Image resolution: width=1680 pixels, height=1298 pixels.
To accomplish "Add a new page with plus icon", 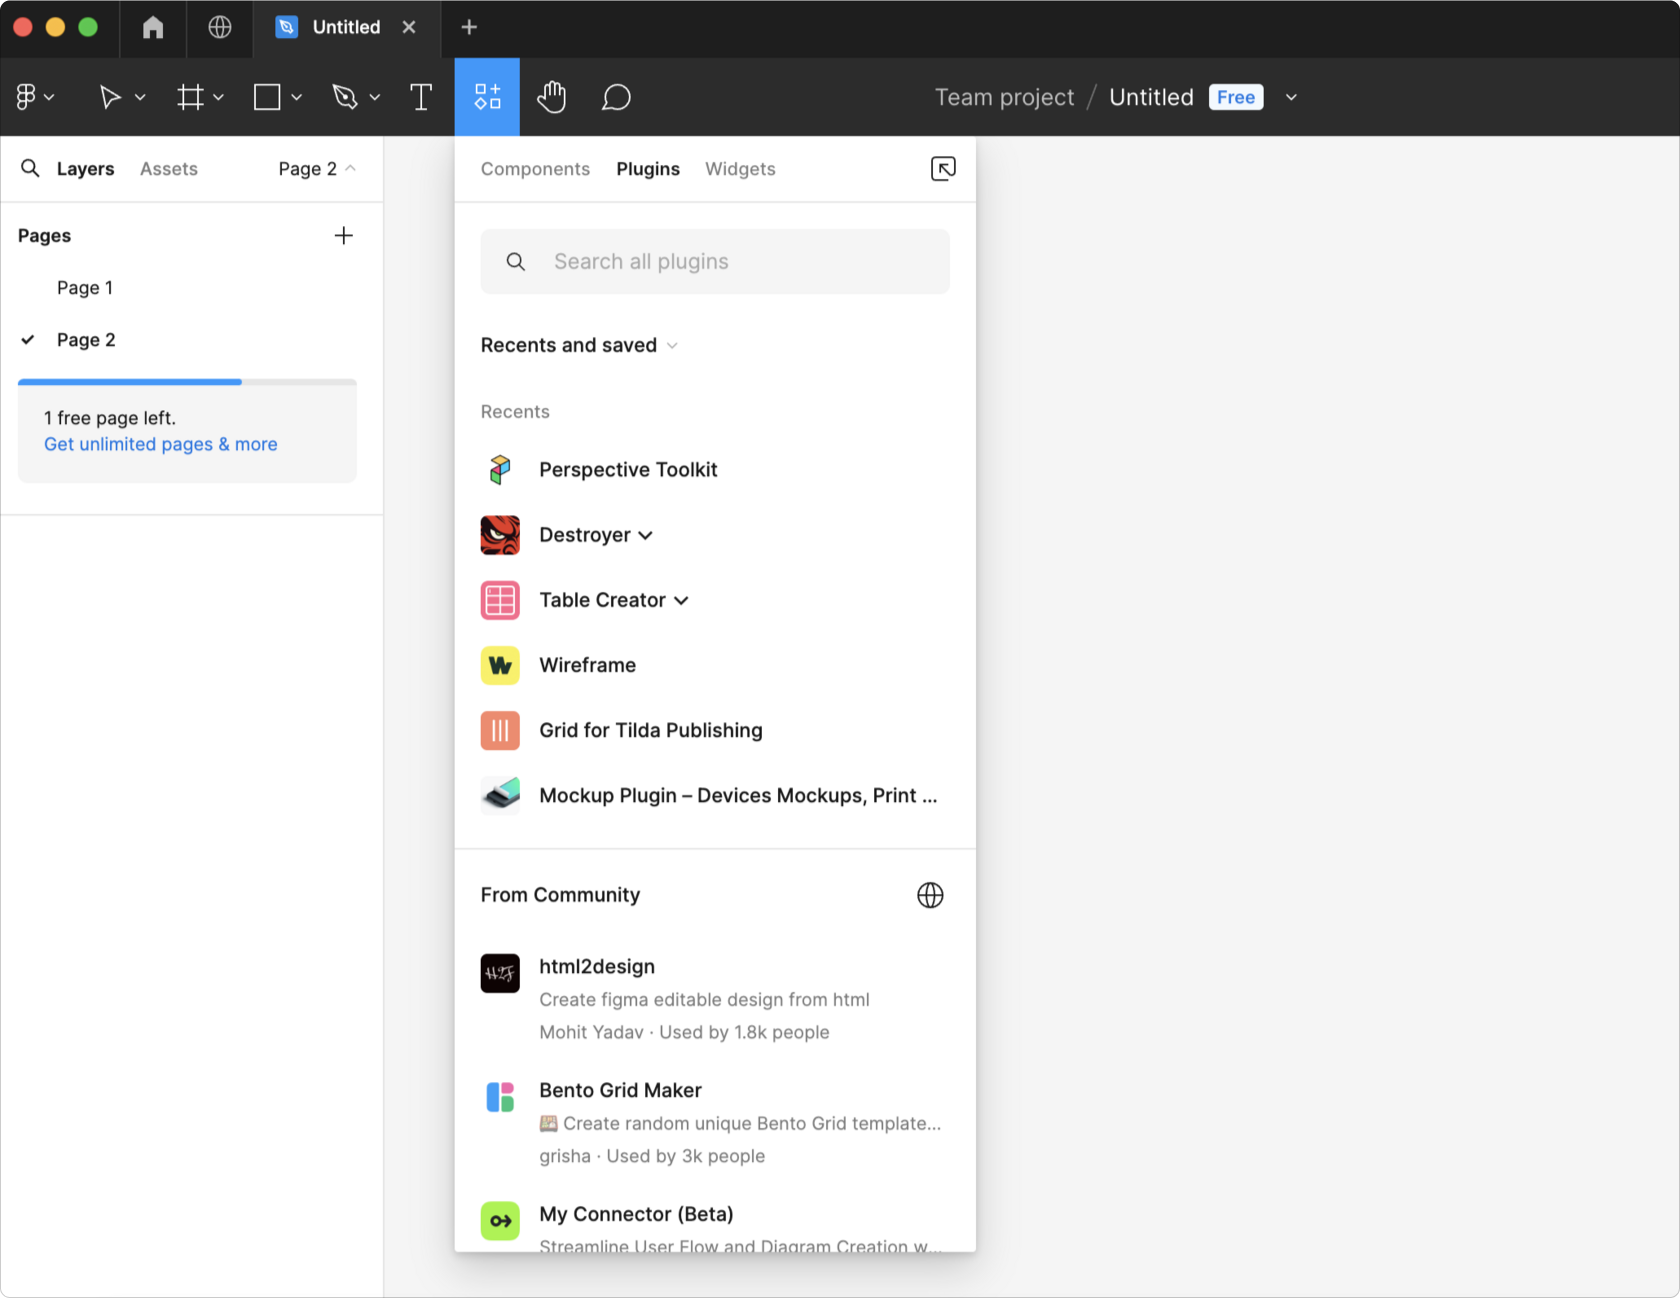I will [343, 236].
